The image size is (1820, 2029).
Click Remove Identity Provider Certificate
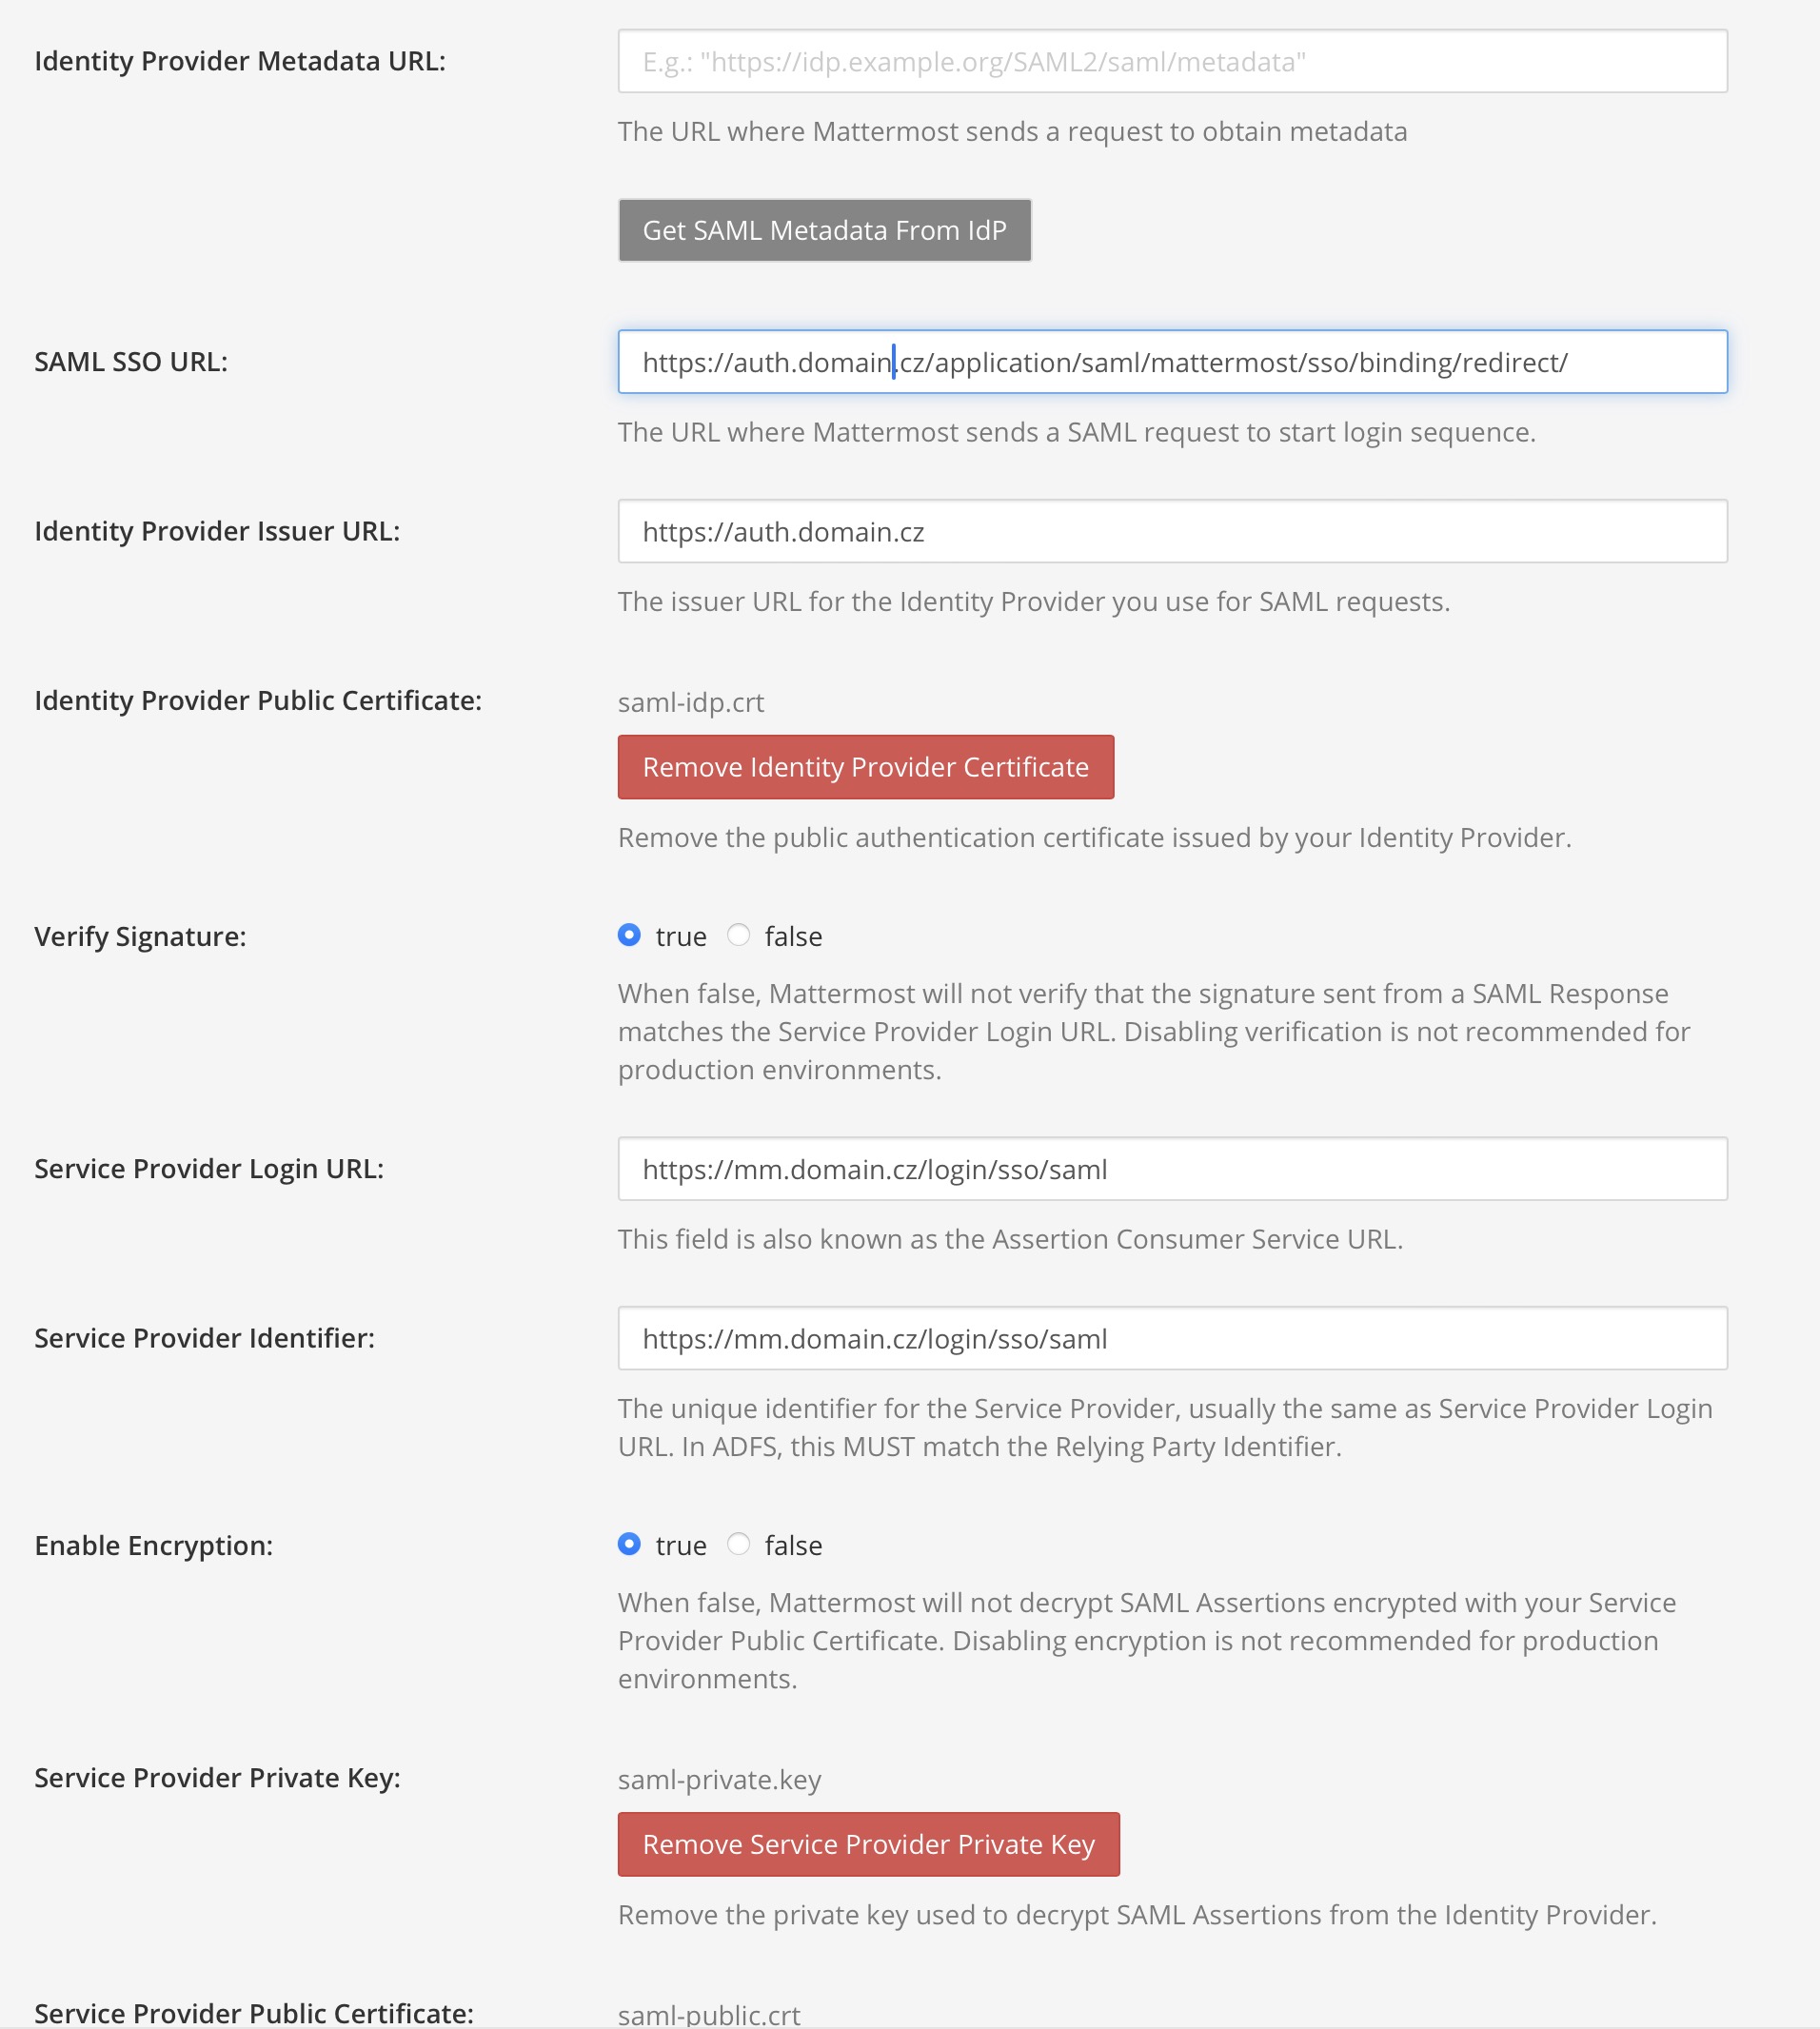[x=865, y=767]
